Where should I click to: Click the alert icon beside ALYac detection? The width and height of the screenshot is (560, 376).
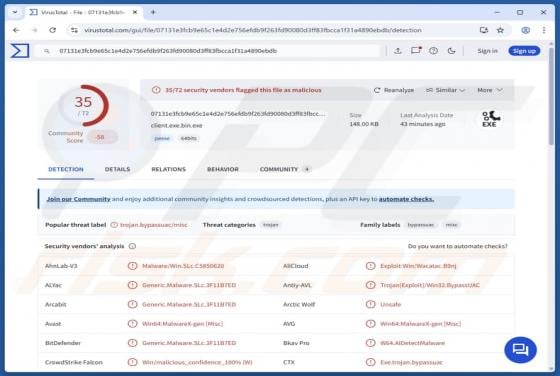(x=132, y=285)
